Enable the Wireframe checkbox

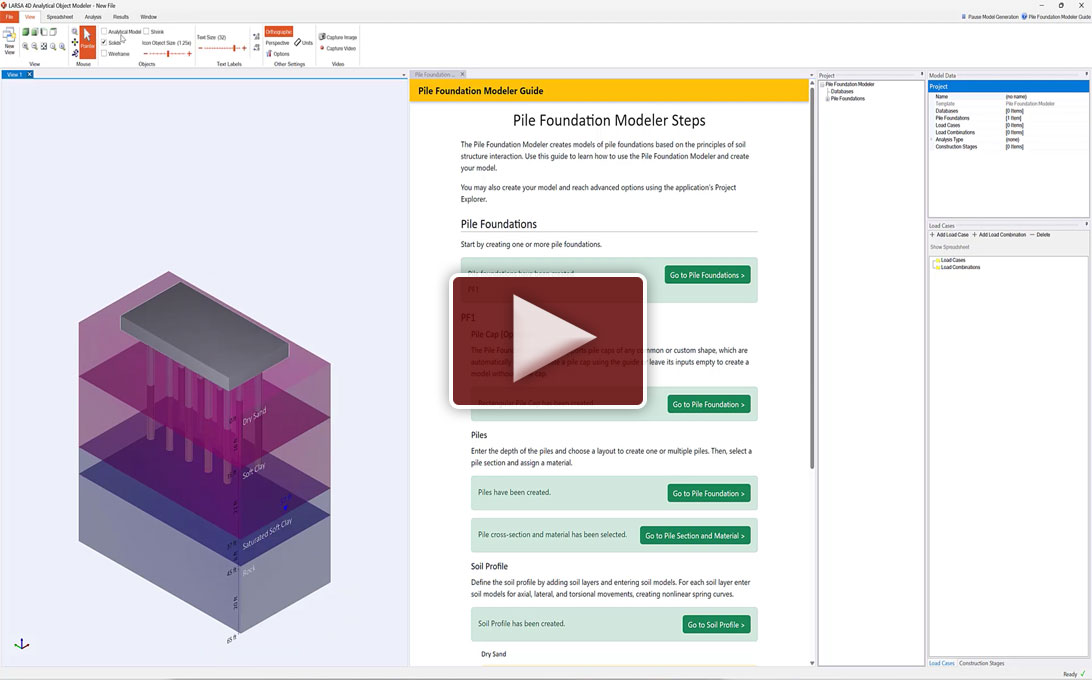tap(104, 54)
